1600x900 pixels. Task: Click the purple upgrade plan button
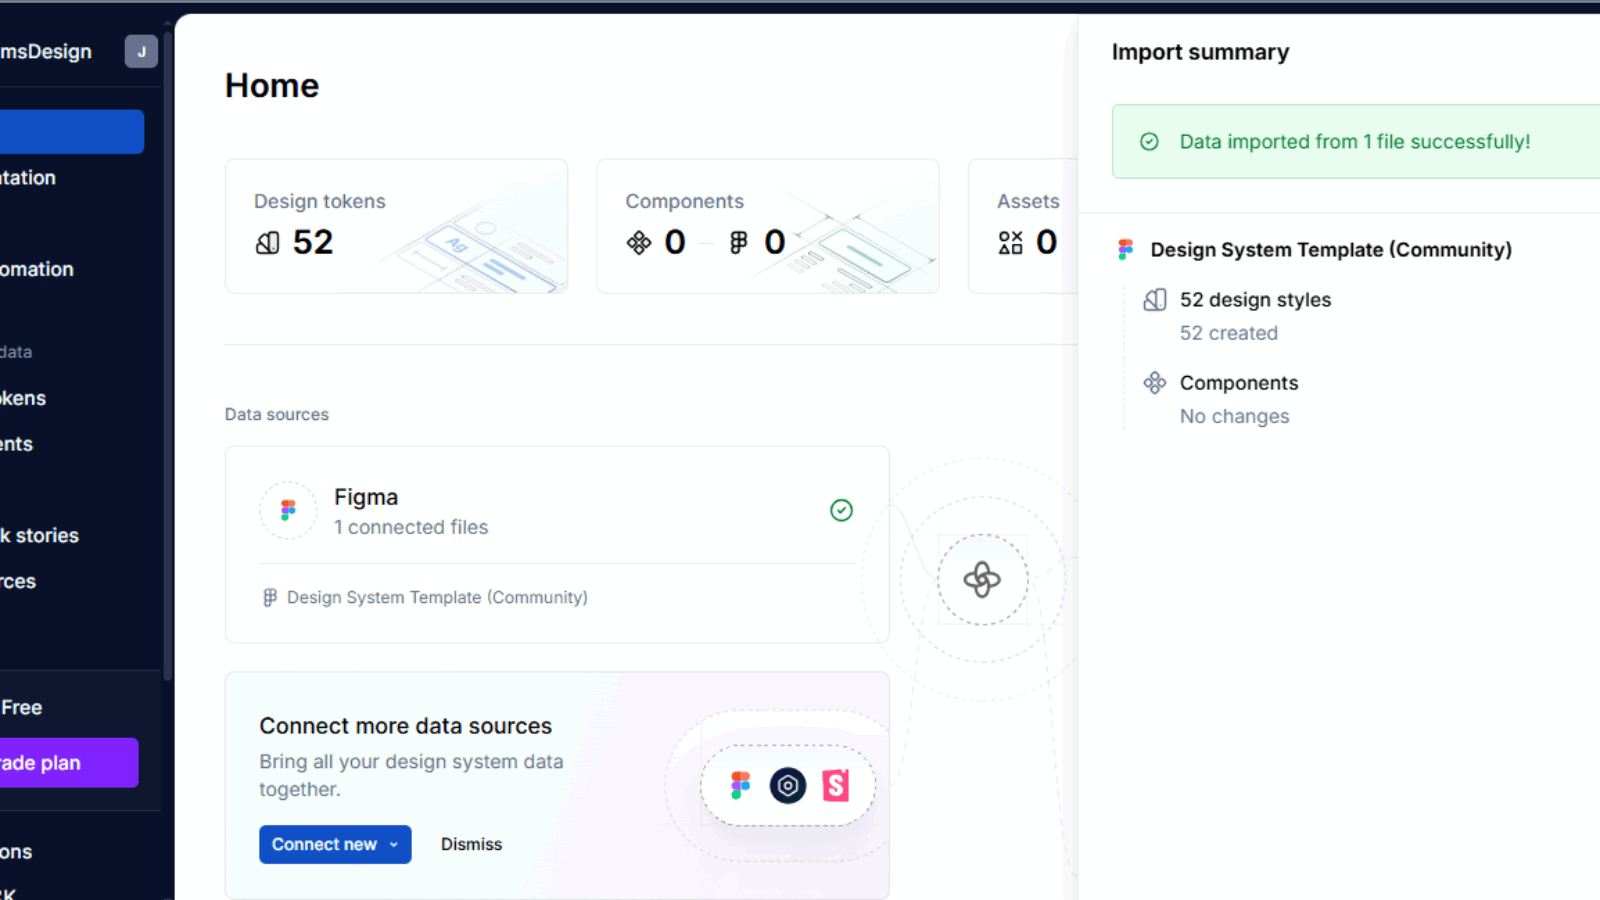tap(66, 763)
